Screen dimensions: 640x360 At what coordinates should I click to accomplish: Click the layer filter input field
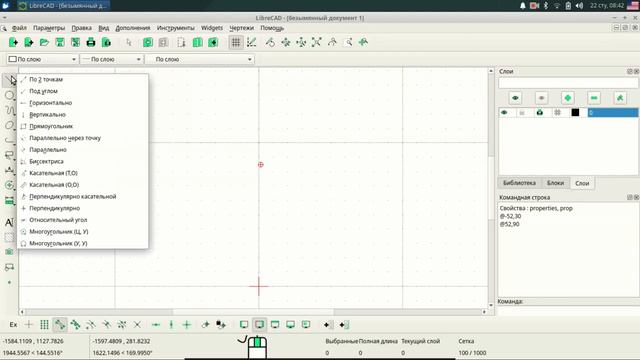[x=568, y=83]
